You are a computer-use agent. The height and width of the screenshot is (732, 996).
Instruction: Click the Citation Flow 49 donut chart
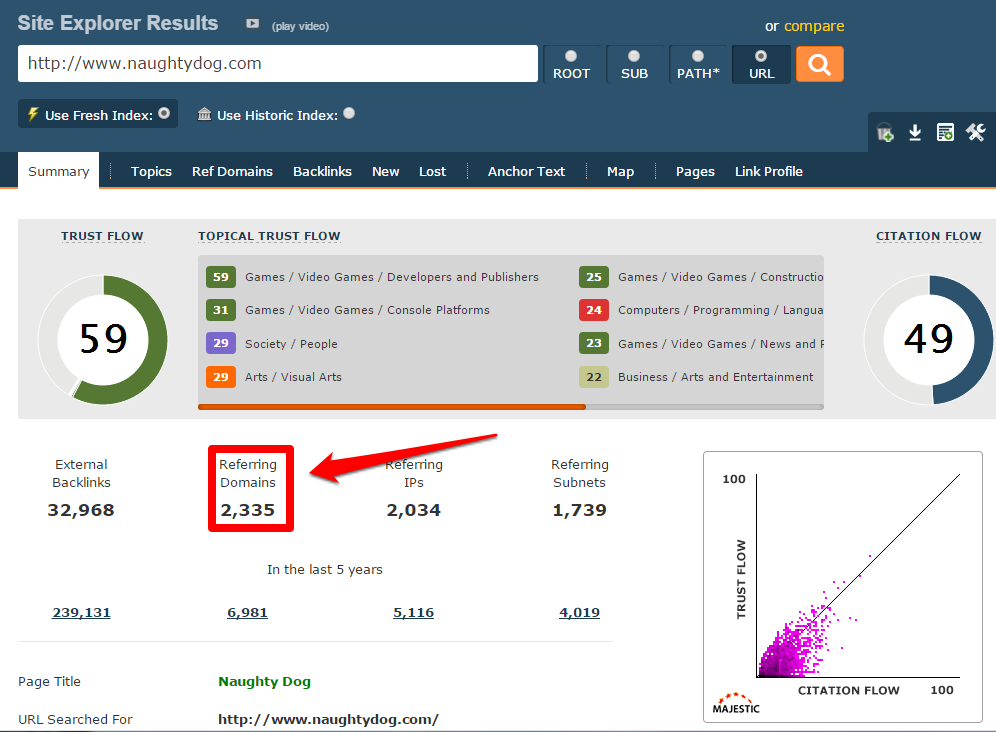click(x=929, y=339)
